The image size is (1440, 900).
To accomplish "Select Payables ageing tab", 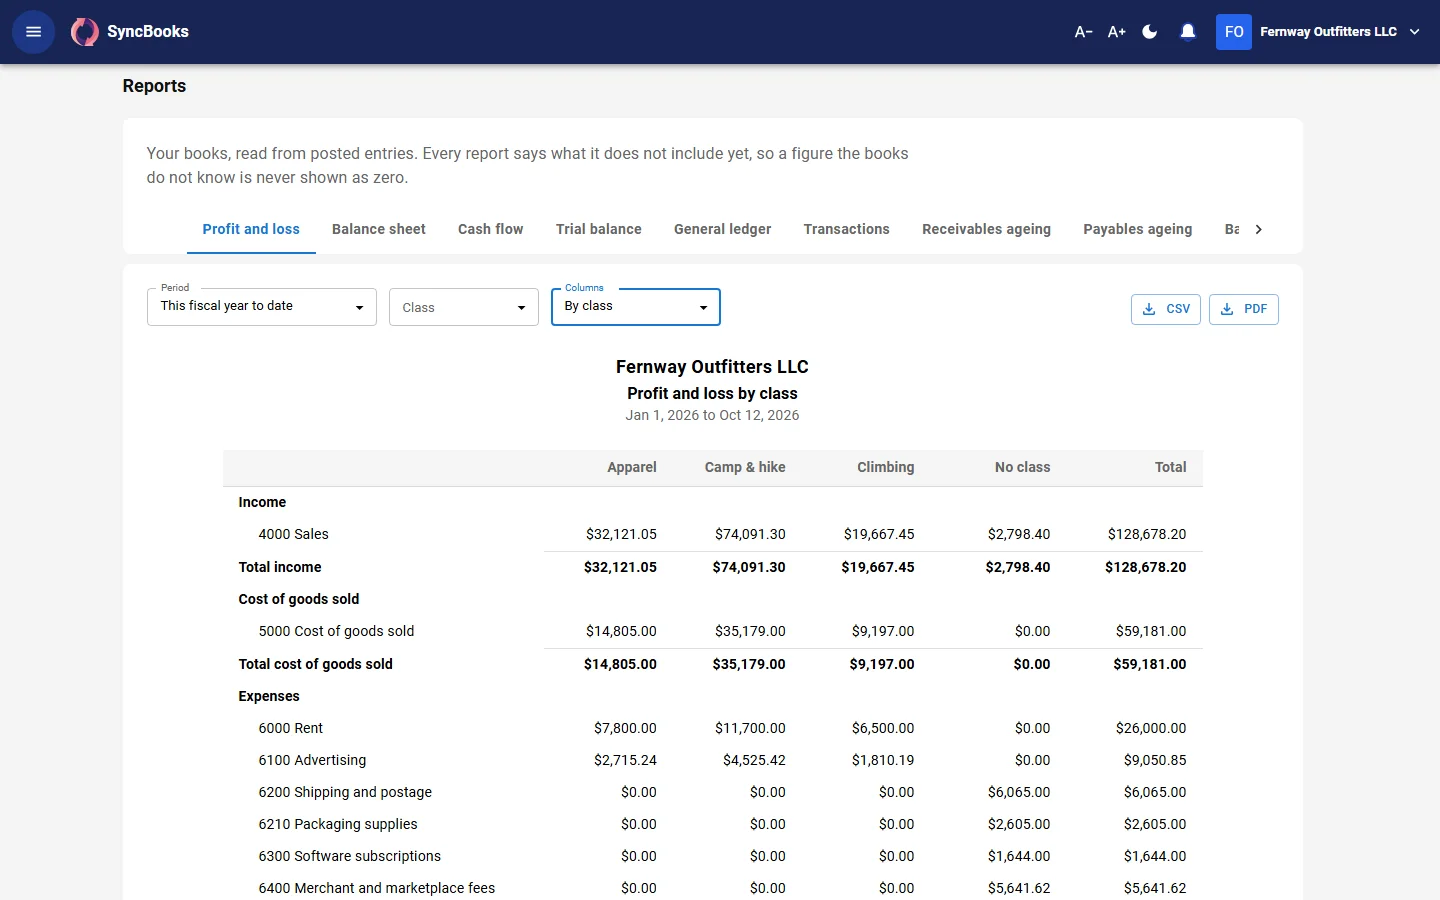I will 1138,229.
